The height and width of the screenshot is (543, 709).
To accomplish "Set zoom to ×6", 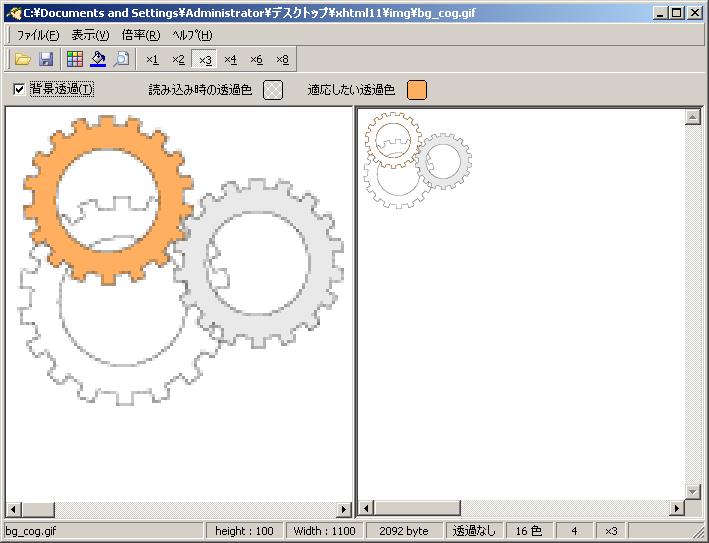I will [256, 60].
